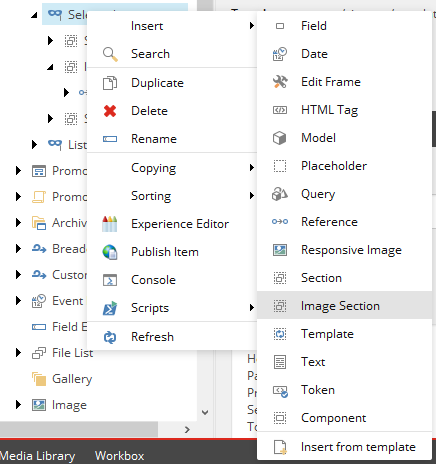This screenshot has width=436, height=464.
Task: Collapse the selected top tree node
Action: [x=34, y=15]
